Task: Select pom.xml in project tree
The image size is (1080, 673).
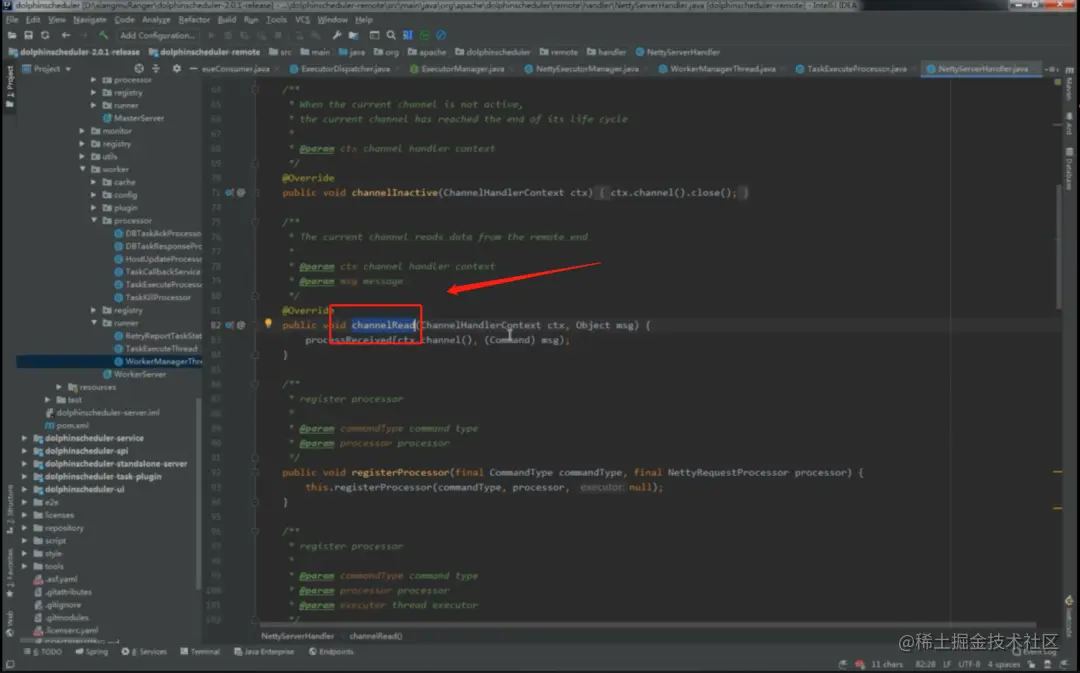Action: point(68,426)
